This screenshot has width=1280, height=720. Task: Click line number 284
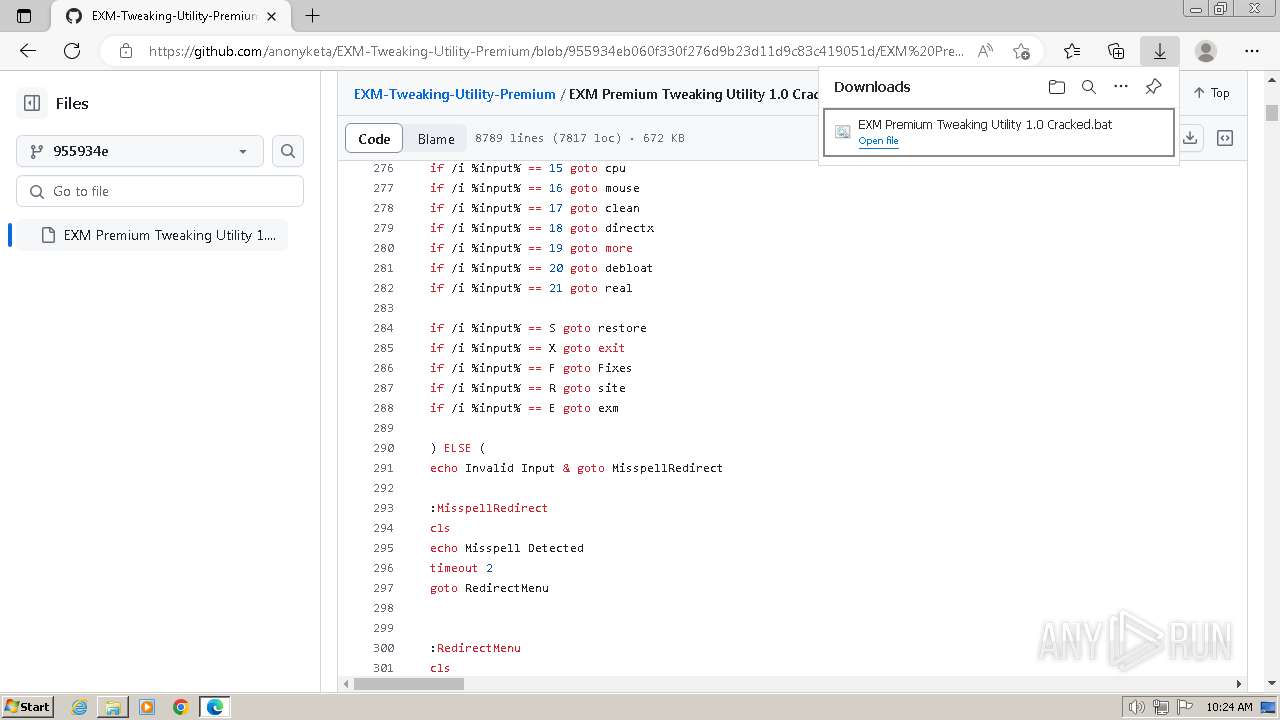click(x=383, y=328)
